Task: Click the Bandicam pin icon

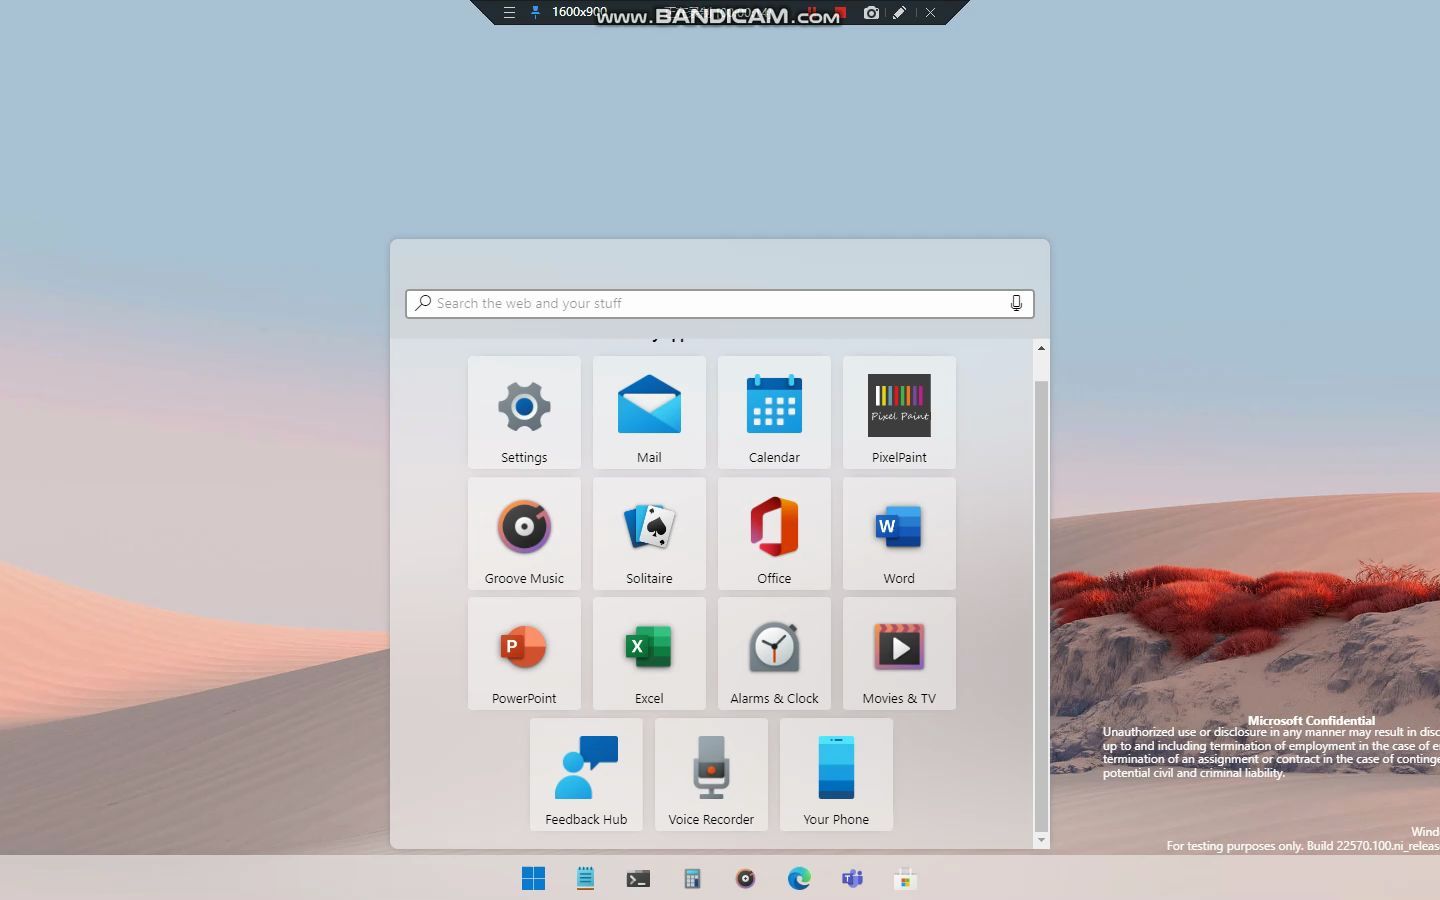Action: (x=535, y=13)
